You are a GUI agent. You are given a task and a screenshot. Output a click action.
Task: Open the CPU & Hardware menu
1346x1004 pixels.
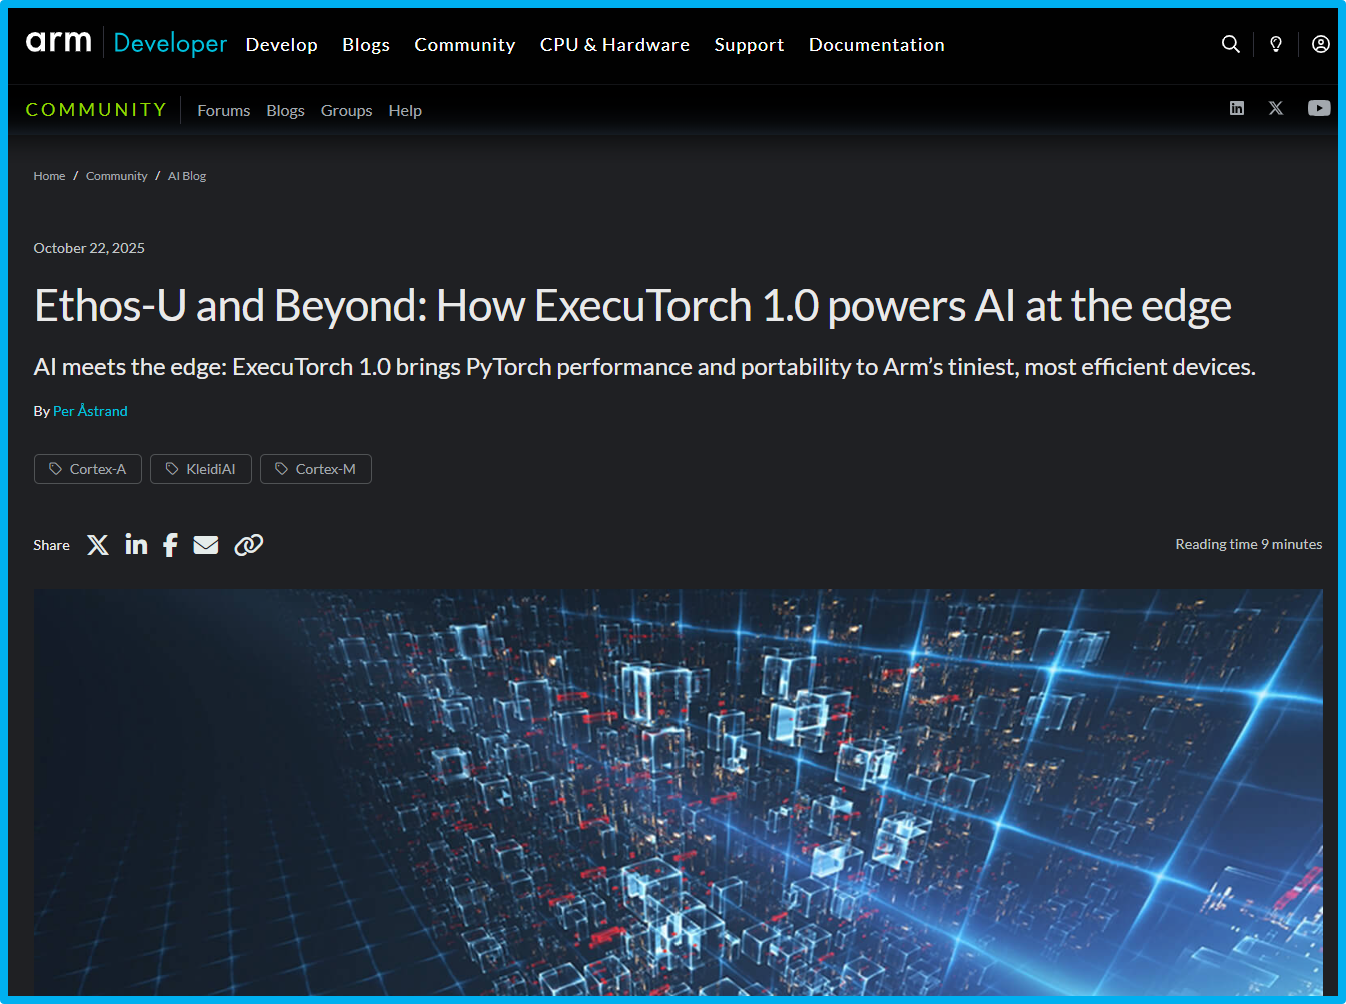(x=614, y=44)
